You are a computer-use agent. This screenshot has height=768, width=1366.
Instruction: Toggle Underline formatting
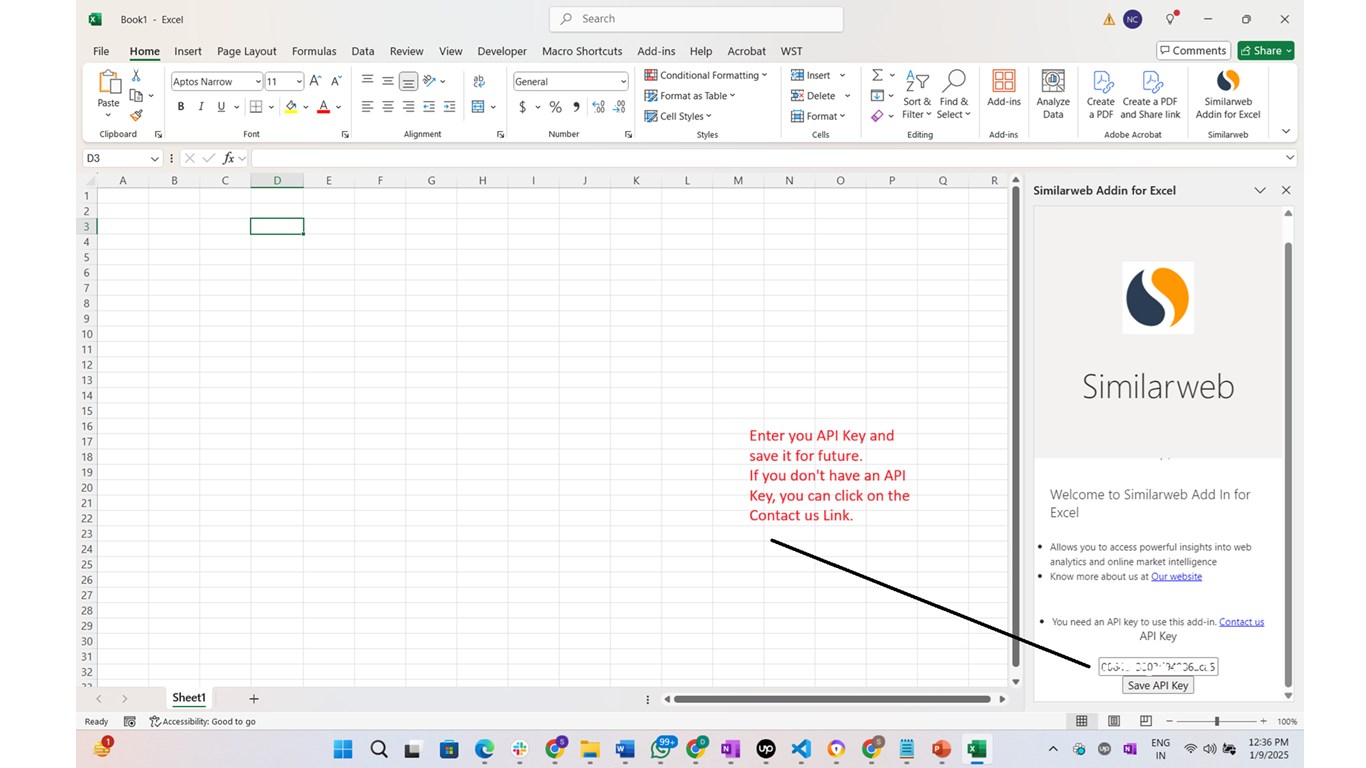(221, 107)
